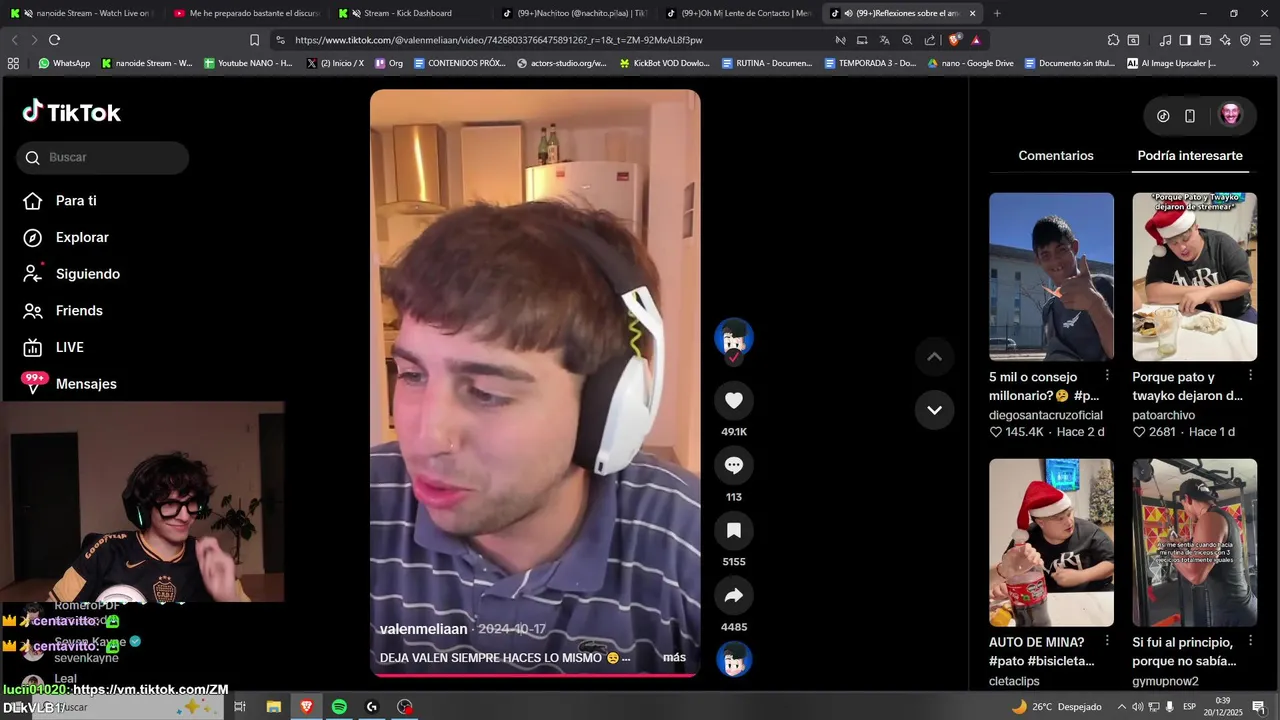Open the media control music note icon

[x=1165, y=40]
